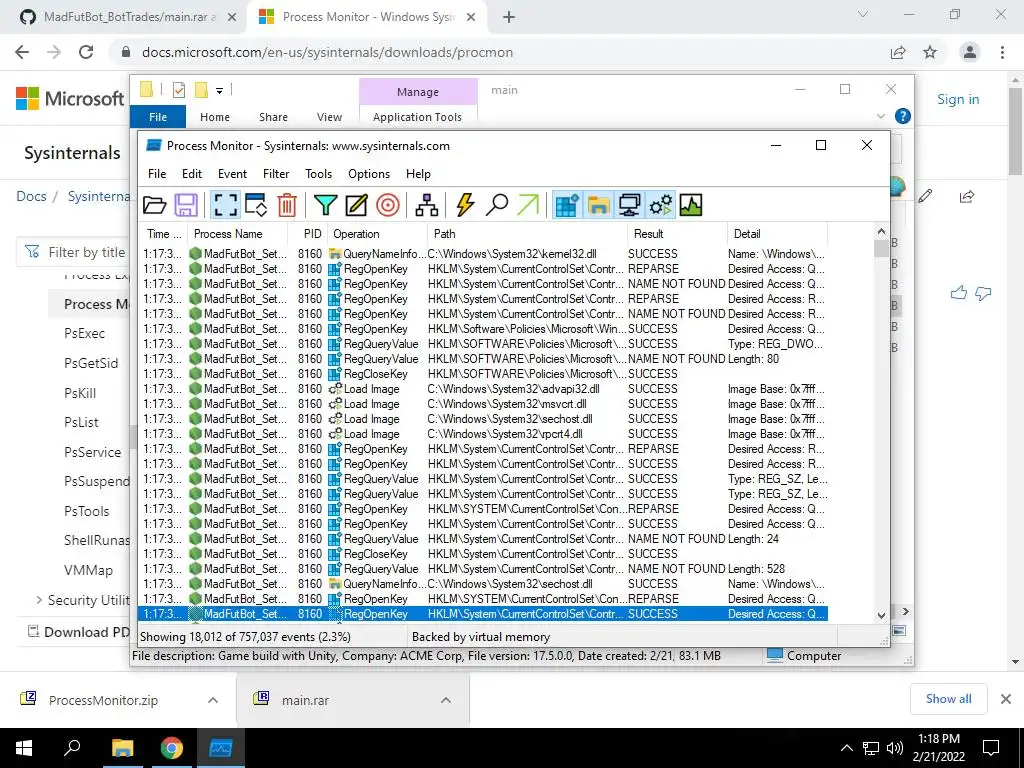The width and height of the screenshot is (1024, 768).
Task: Open the Tools menu
Action: pyautogui.click(x=318, y=174)
